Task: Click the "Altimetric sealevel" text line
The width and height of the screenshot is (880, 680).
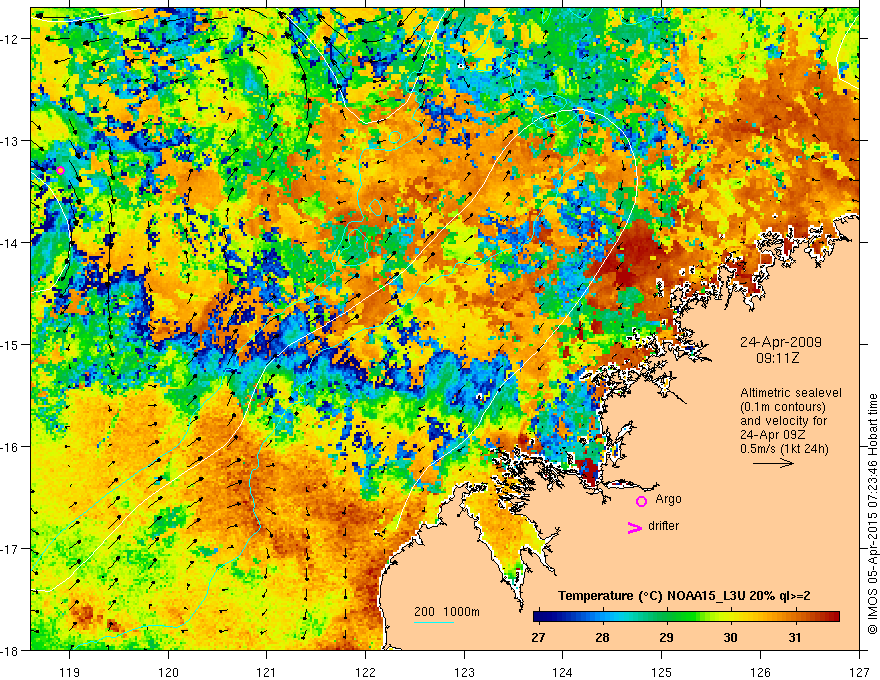Action: 791,393
